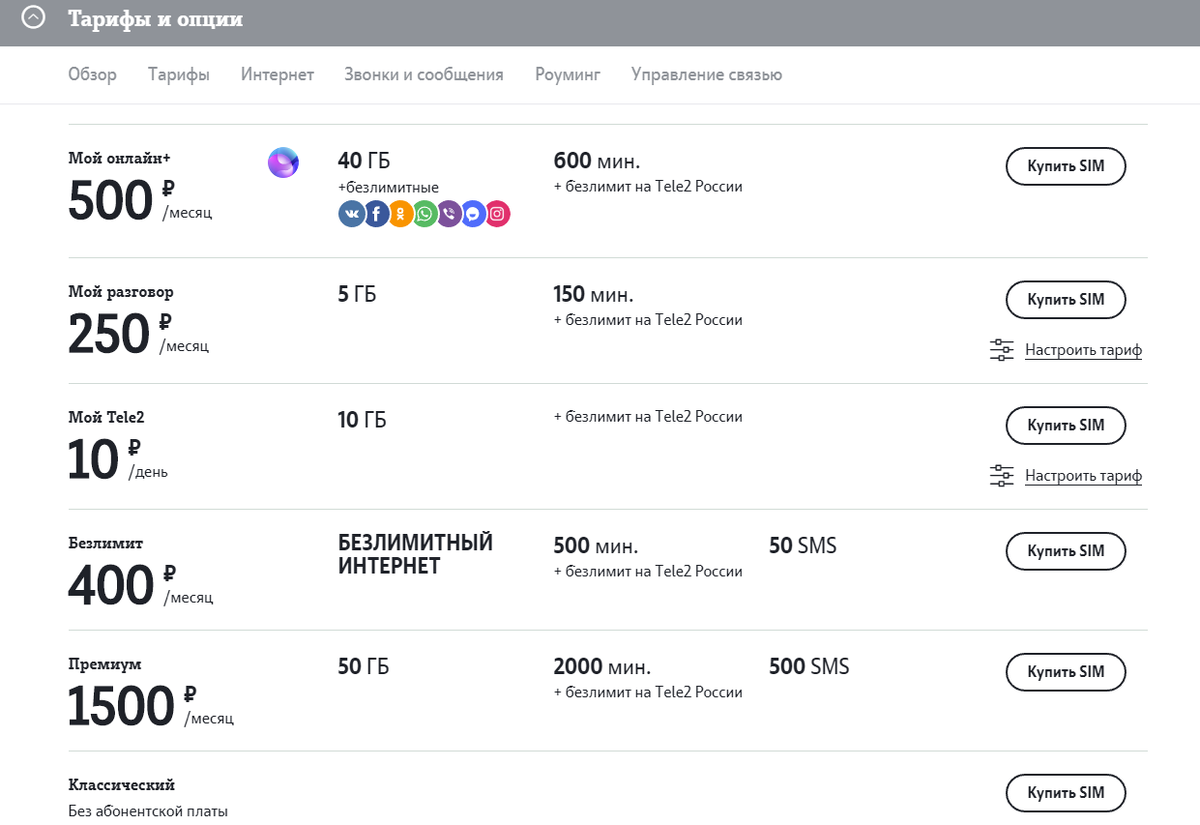Click the 2000 мин. value
The height and width of the screenshot is (825, 1200).
(x=602, y=667)
